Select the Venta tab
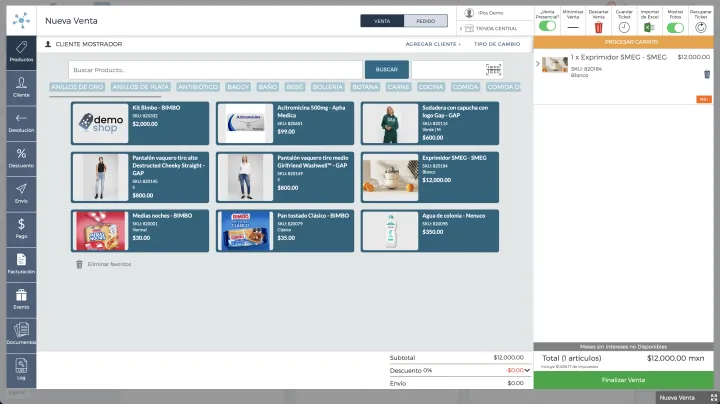The image size is (720, 404). [x=382, y=20]
